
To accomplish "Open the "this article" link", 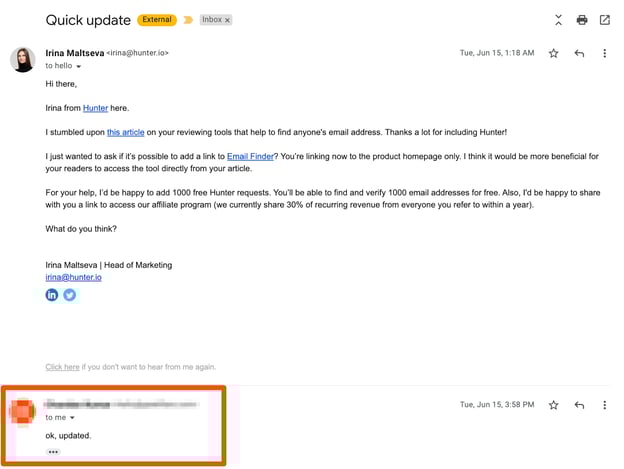I will 126,132.
